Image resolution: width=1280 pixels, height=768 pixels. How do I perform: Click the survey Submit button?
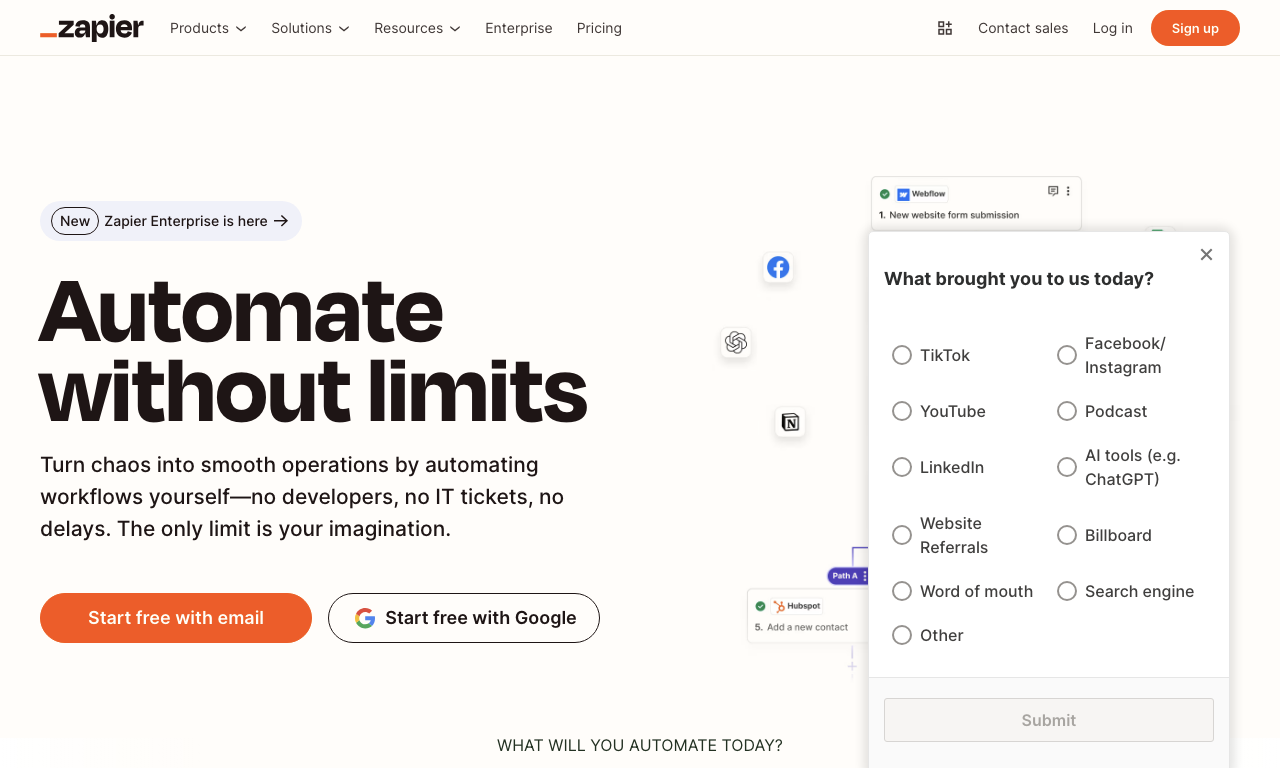(x=1049, y=720)
